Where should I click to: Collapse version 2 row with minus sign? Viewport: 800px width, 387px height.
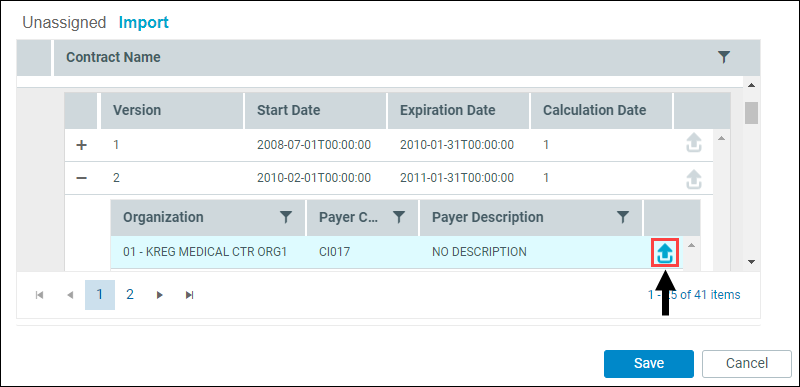(82, 178)
